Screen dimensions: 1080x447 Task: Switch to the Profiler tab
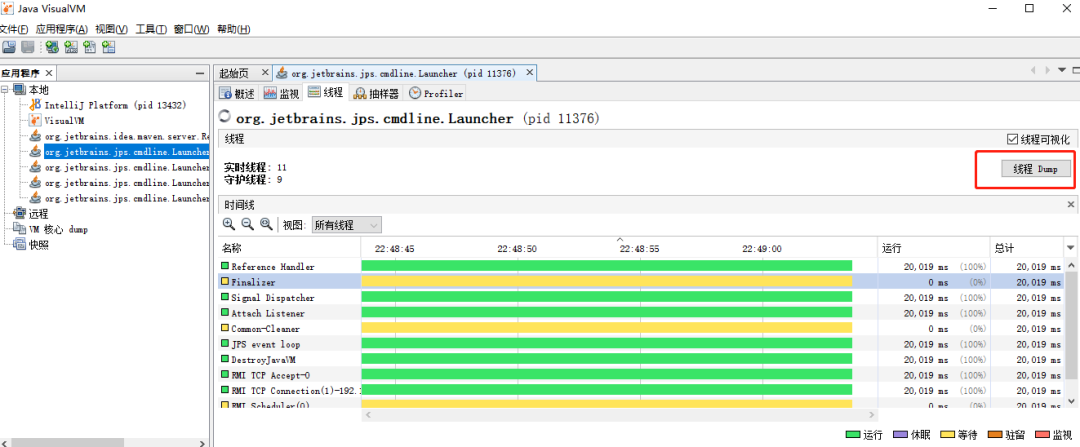(436, 93)
